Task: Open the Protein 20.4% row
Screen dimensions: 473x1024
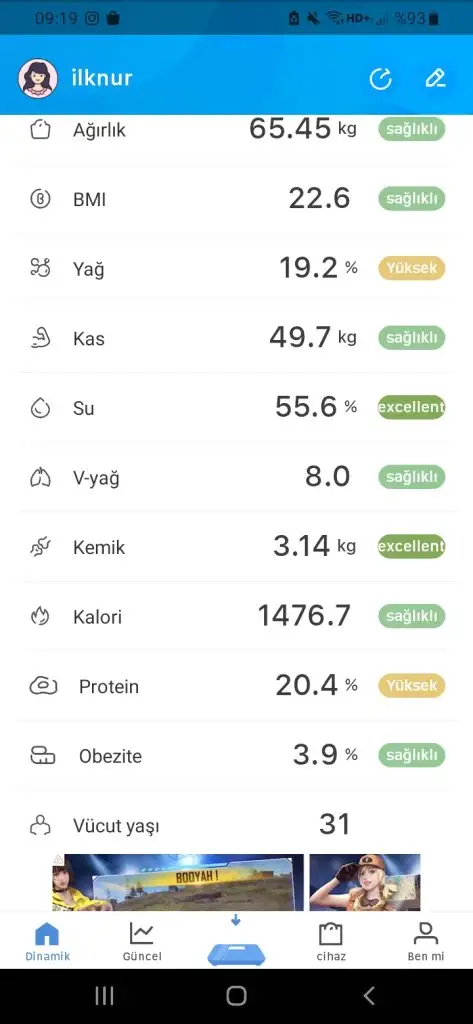Action: point(236,686)
